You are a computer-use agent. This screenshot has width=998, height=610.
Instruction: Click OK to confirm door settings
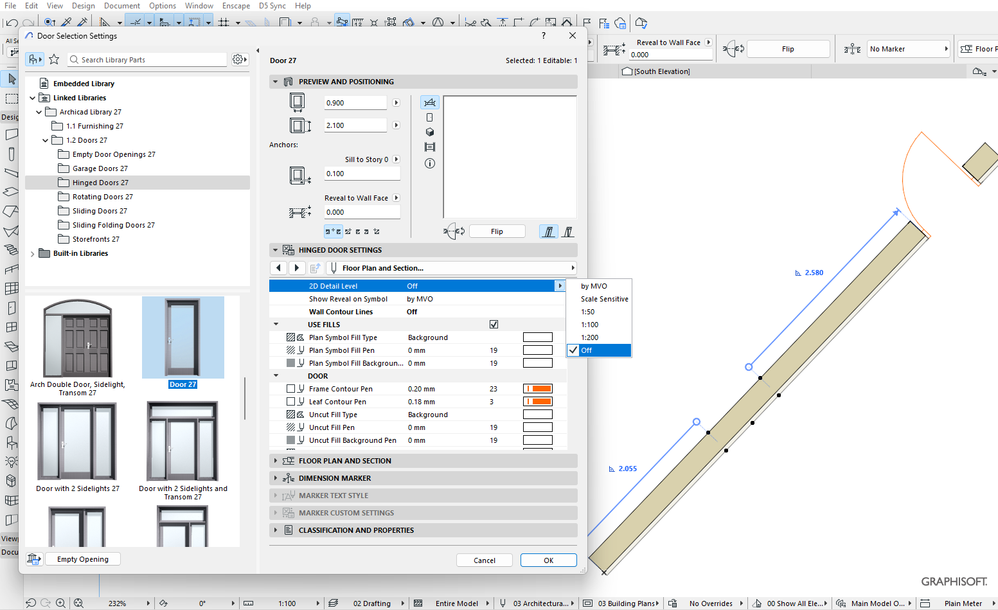pyautogui.click(x=549, y=560)
